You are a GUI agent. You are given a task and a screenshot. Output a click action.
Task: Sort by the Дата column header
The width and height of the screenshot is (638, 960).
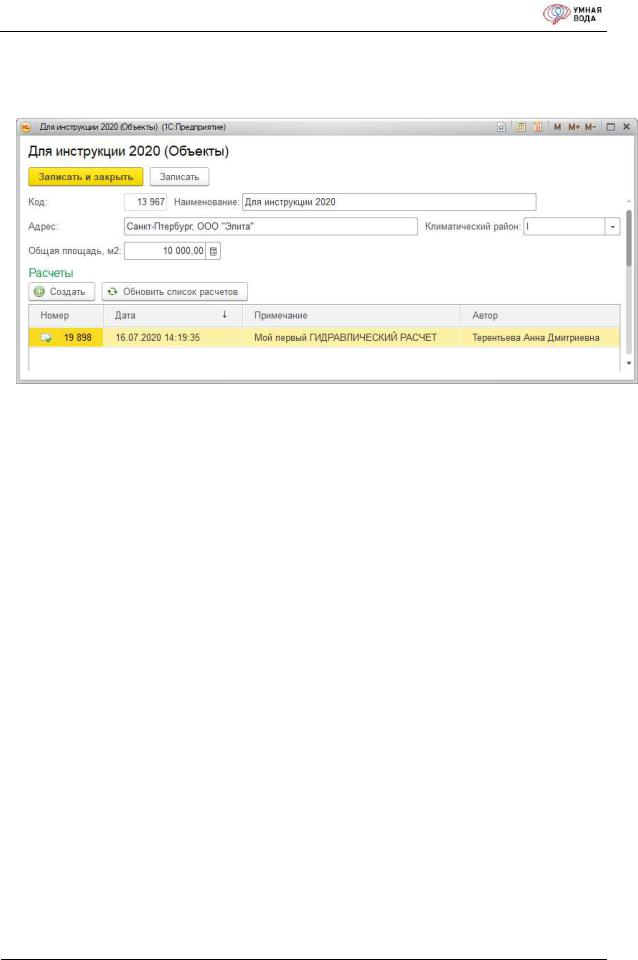point(173,315)
